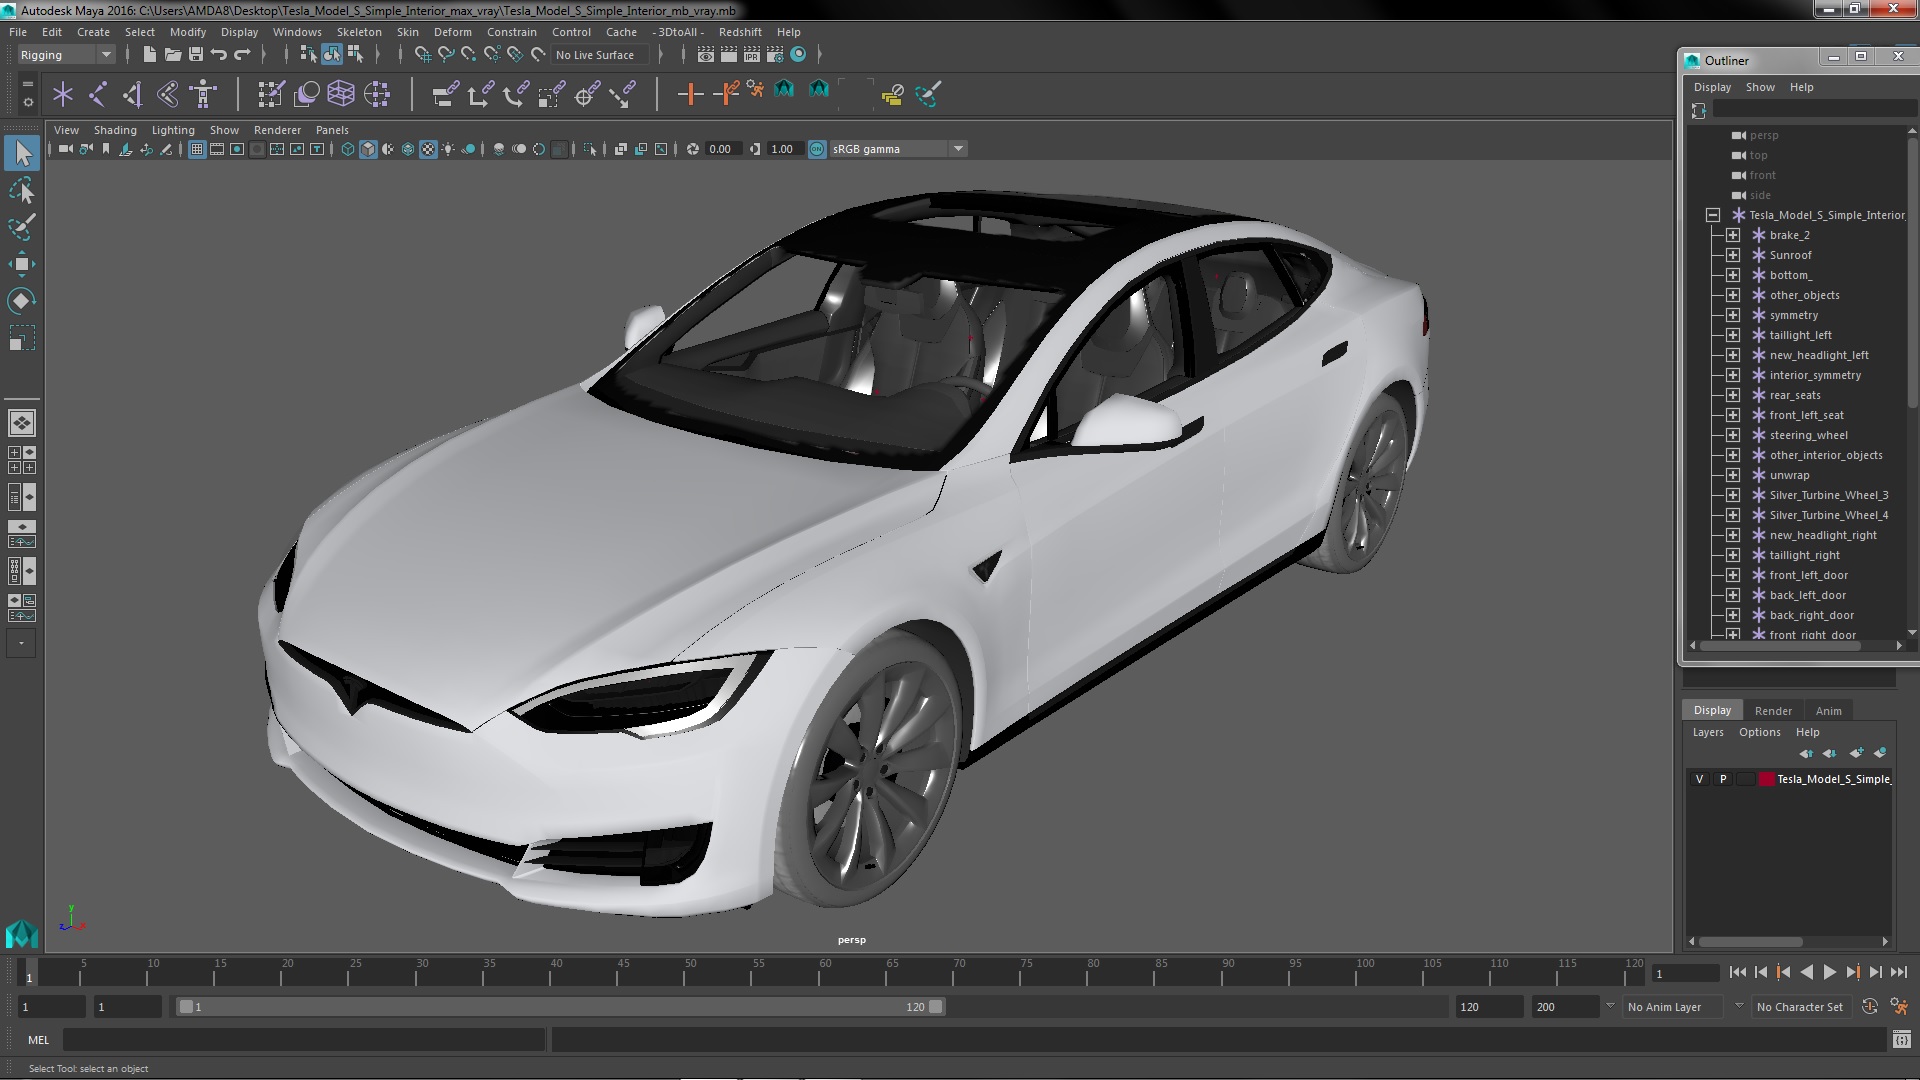Toggle visibility of Tesla_Model_S_Simple layer
The height and width of the screenshot is (1080, 1920).
tap(1698, 778)
